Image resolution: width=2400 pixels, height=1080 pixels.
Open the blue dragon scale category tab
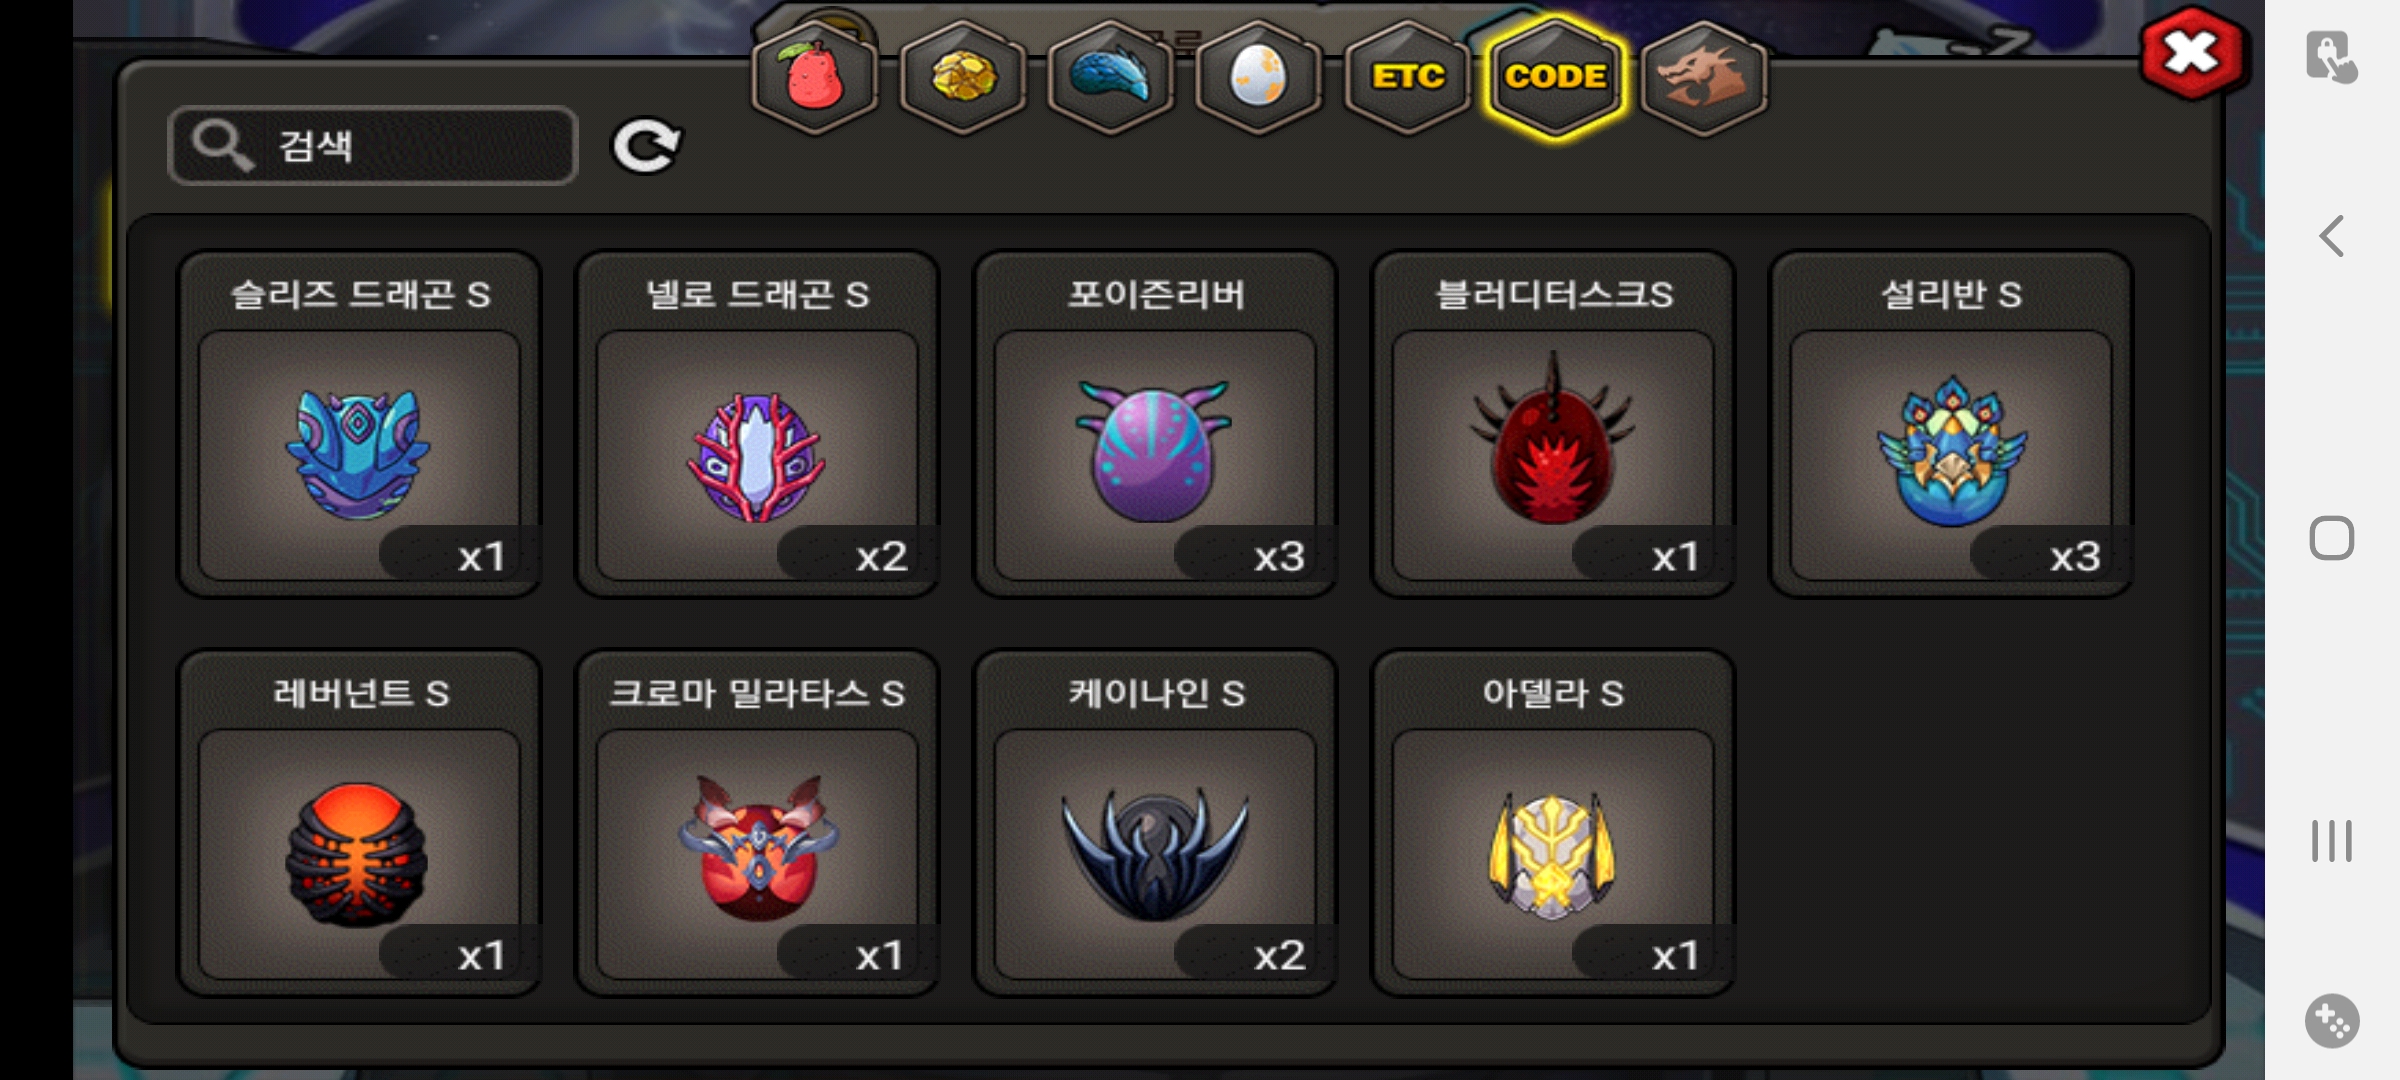1111,78
